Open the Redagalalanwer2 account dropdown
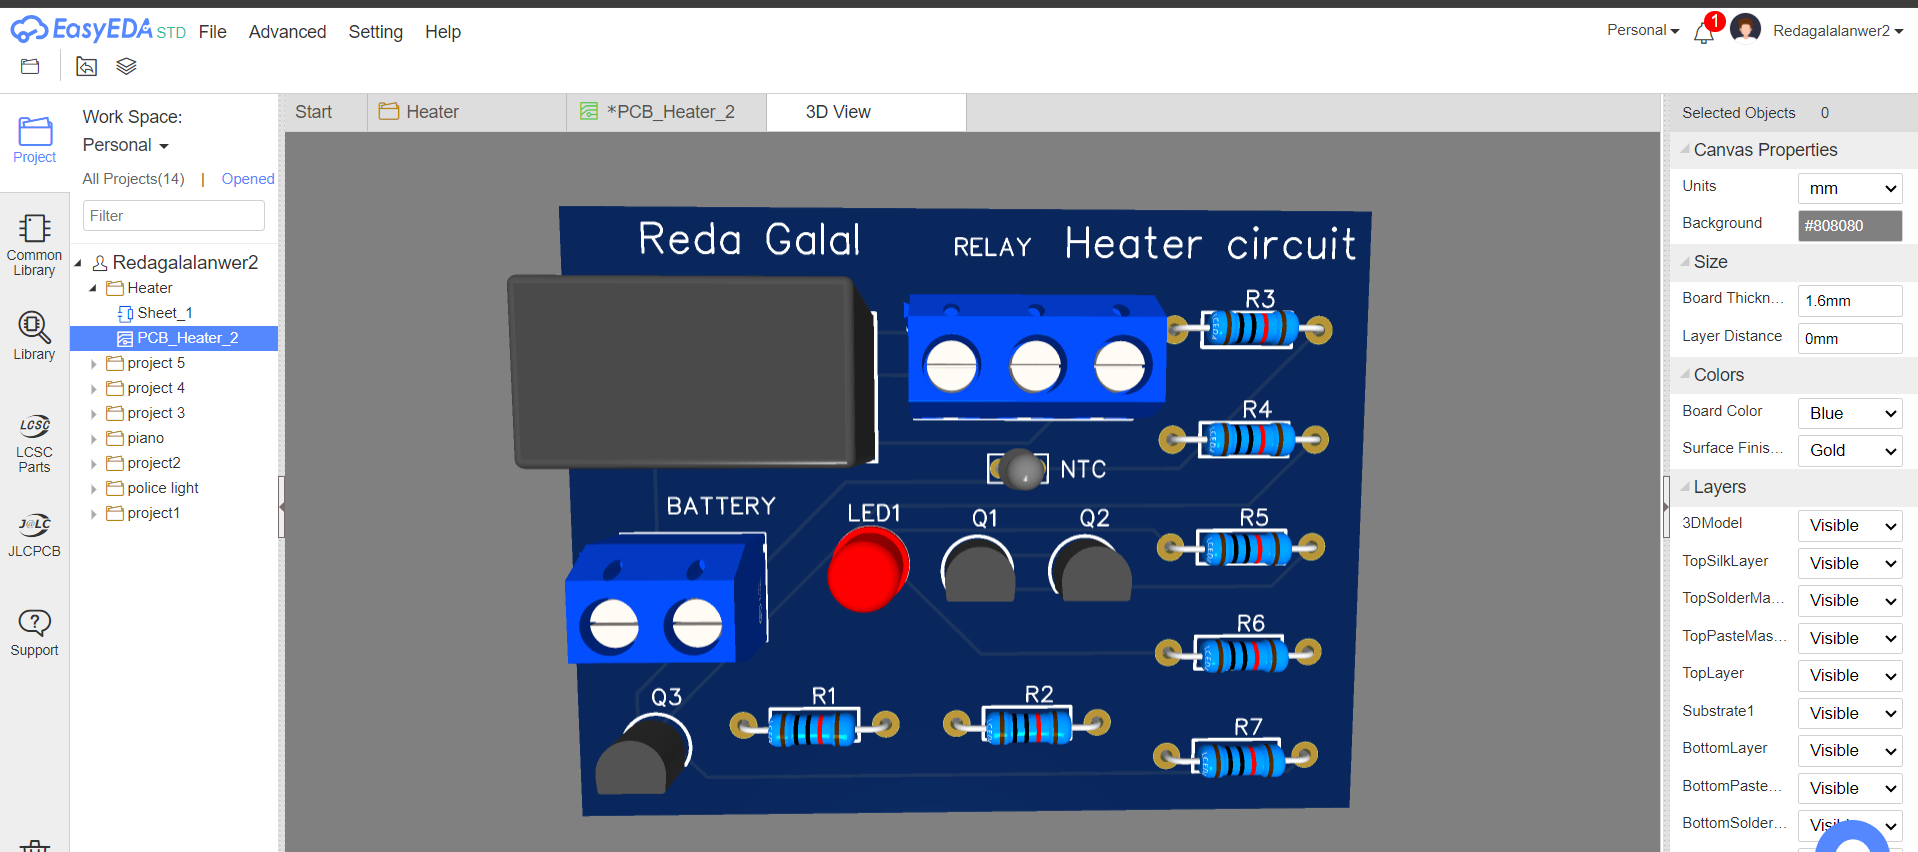Image resolution: width=1918 pixels, height=852 pixels. click(x=1838, y=31)
